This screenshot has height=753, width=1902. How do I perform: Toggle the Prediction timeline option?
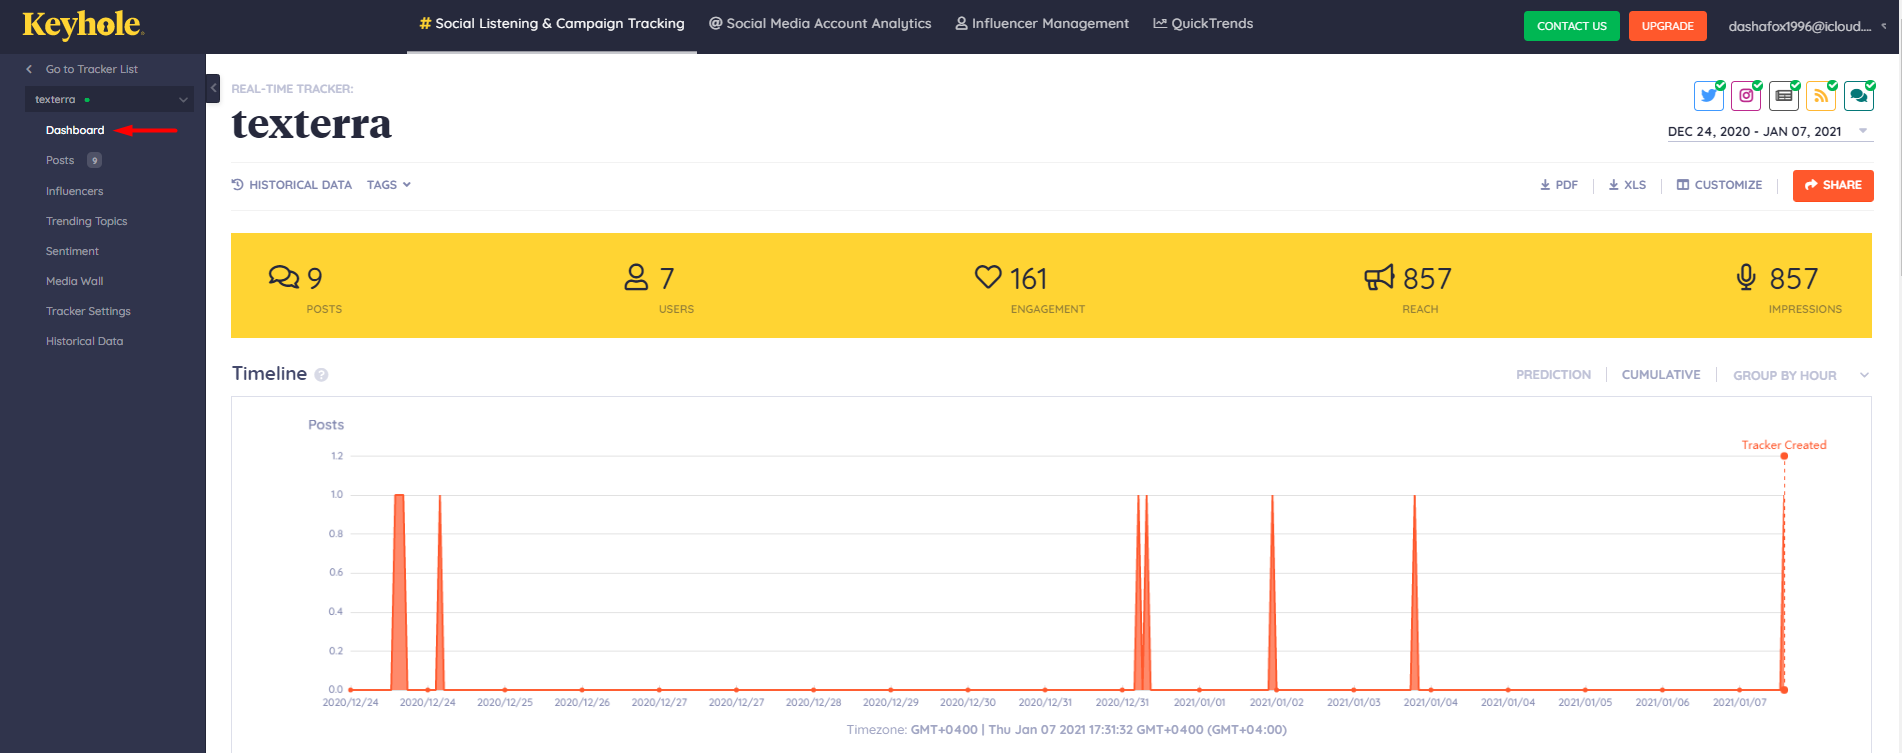click(x=1553, y=375)
